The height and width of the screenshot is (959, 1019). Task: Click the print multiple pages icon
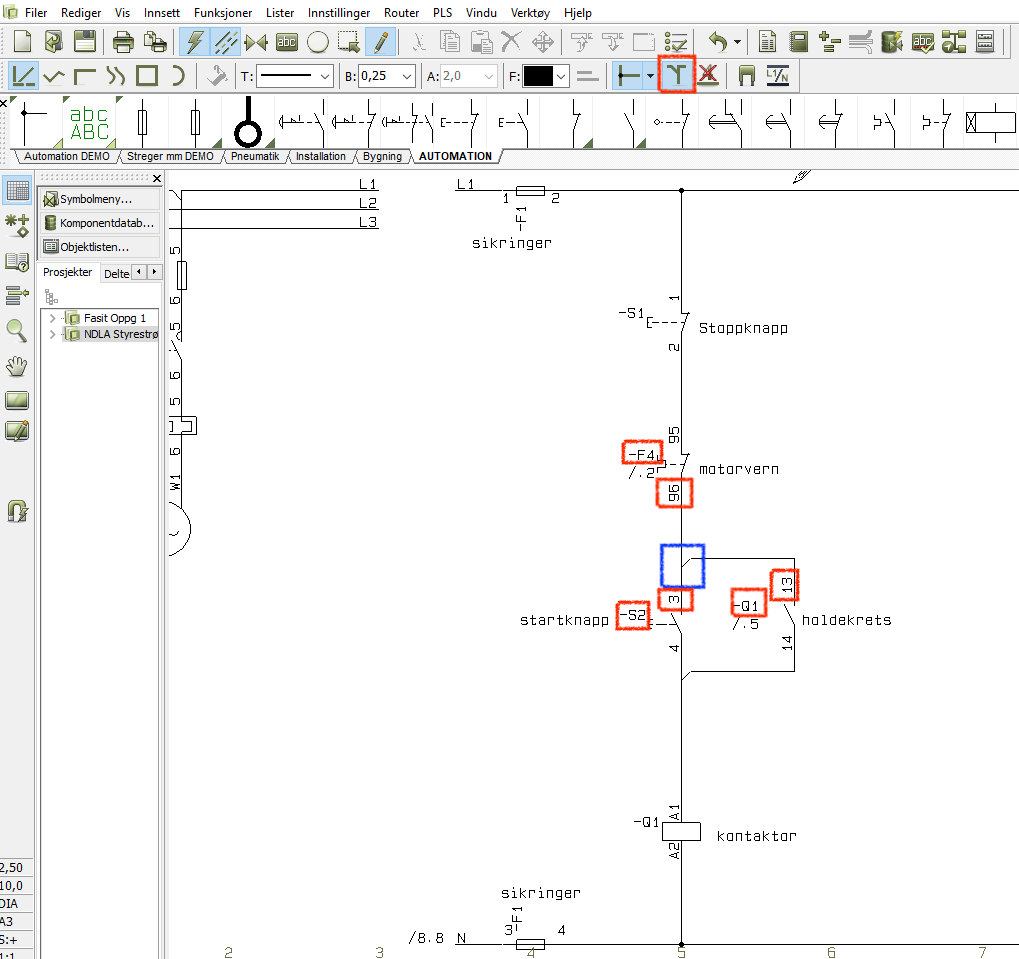click(x=155, y=42)
